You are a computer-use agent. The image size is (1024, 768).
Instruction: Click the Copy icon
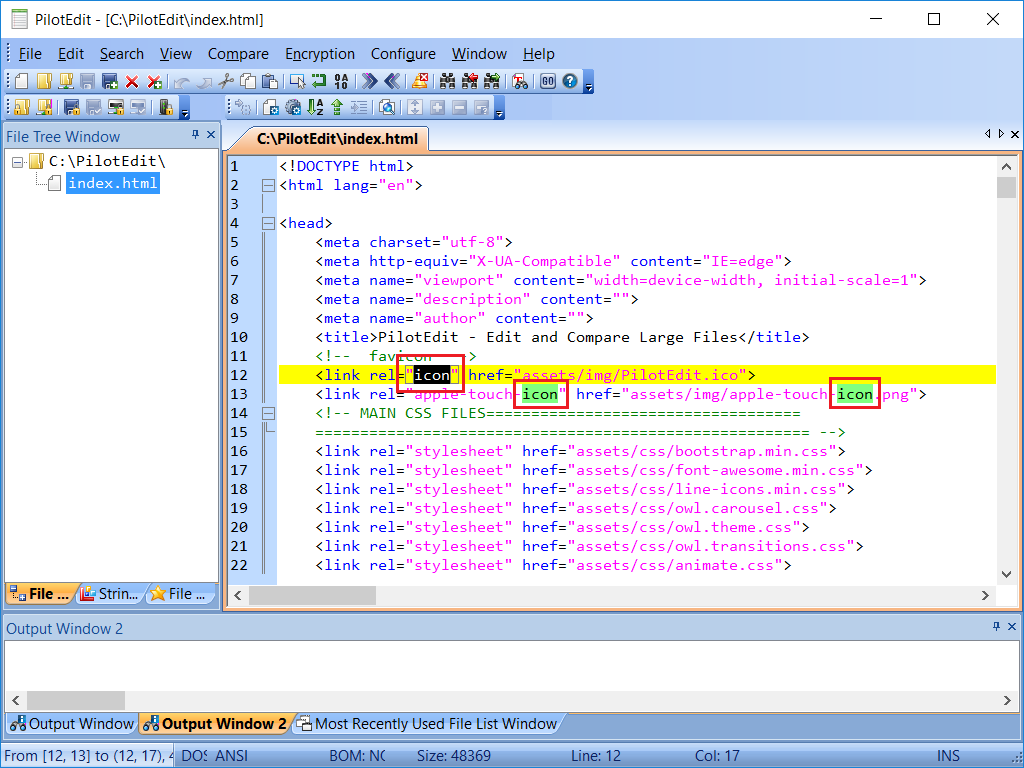[248, 81]
